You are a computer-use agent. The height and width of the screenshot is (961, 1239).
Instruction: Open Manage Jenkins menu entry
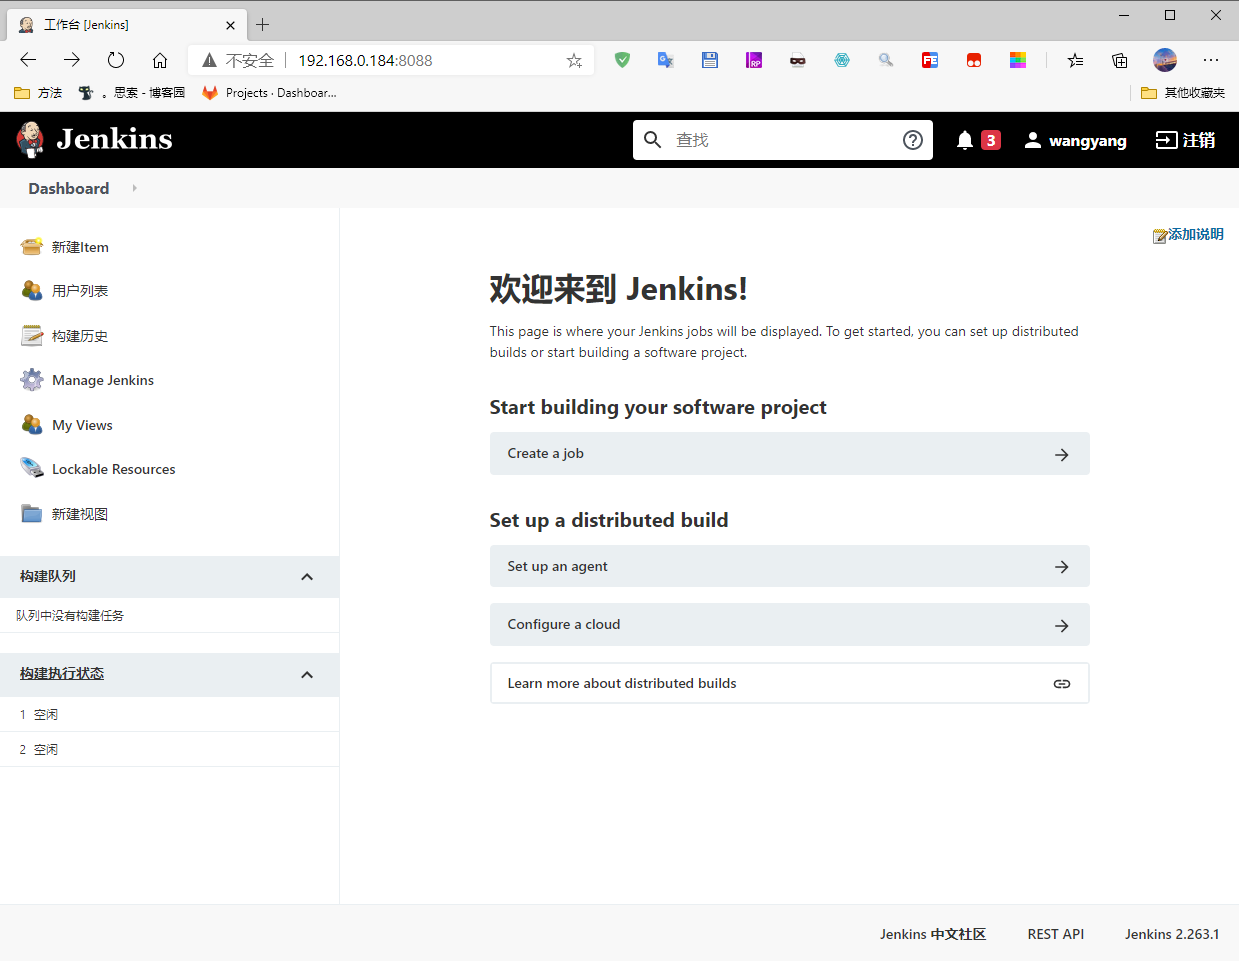[x=103, y=380]
